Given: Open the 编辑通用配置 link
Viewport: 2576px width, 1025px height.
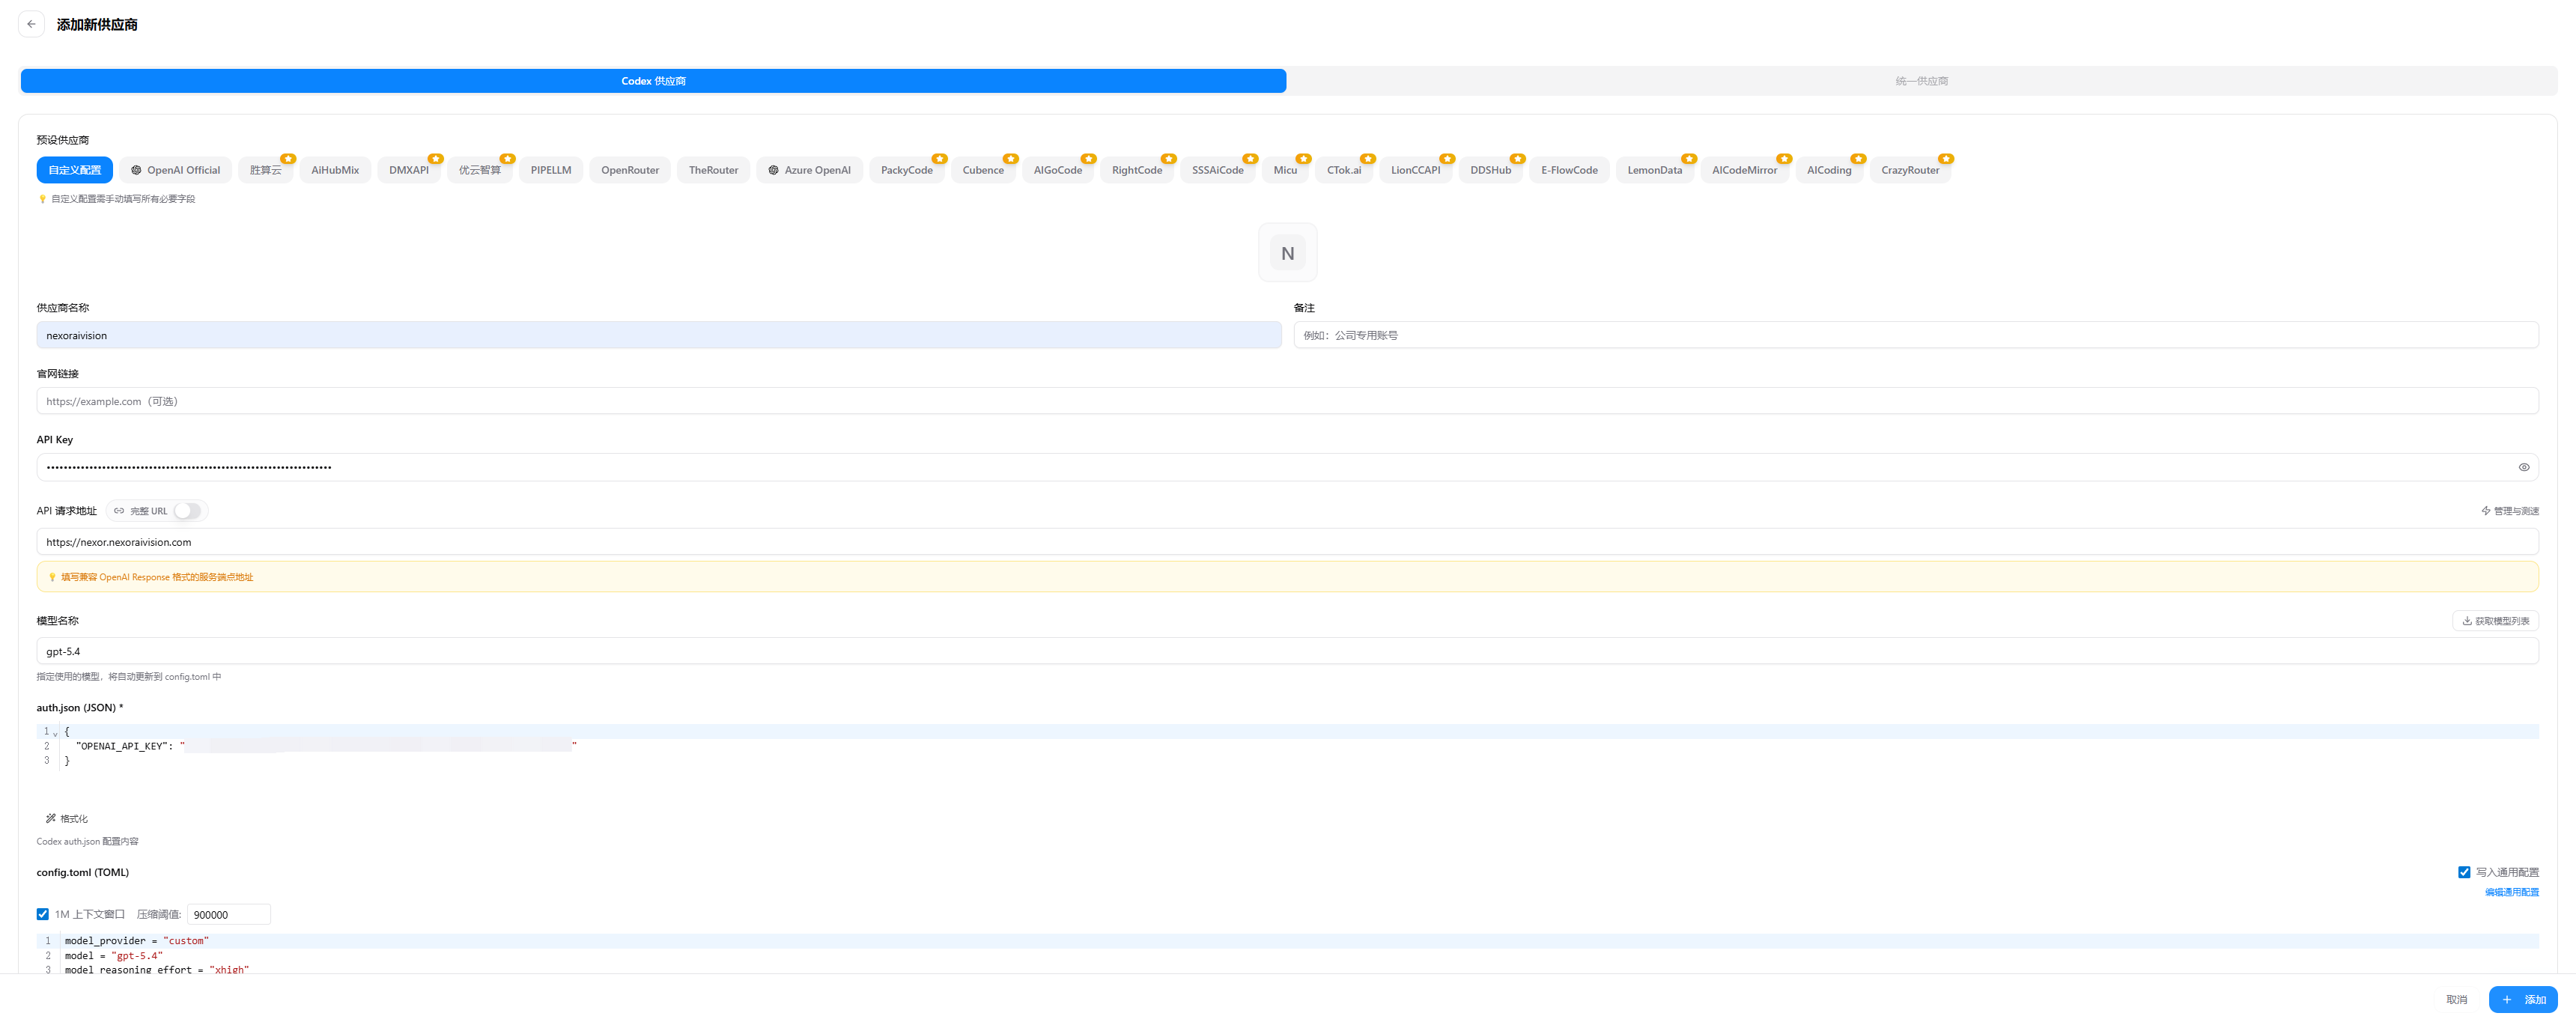Looking at the screenshot, I should pos(2512,892).
